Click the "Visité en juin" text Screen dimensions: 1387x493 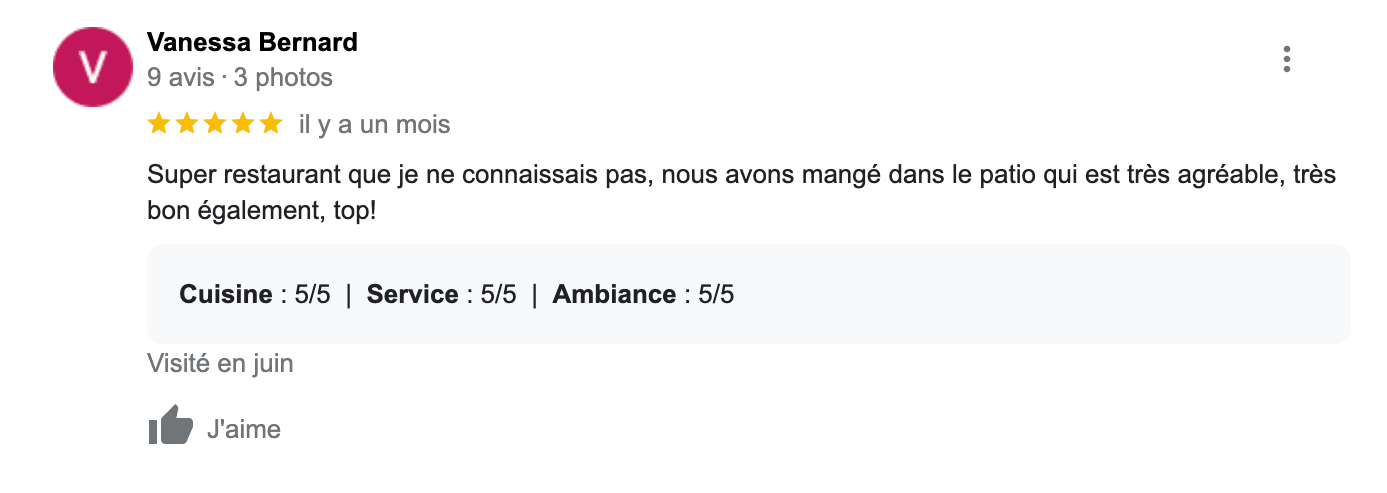point(220,363)
